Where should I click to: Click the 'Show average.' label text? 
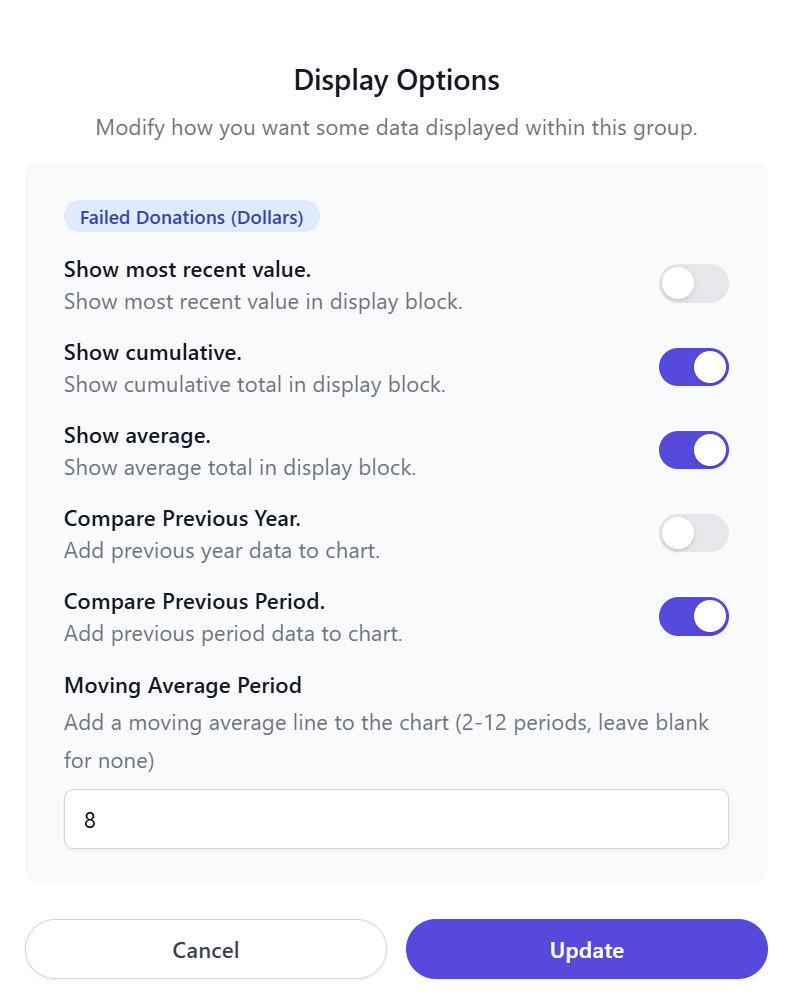click(137, 435)
